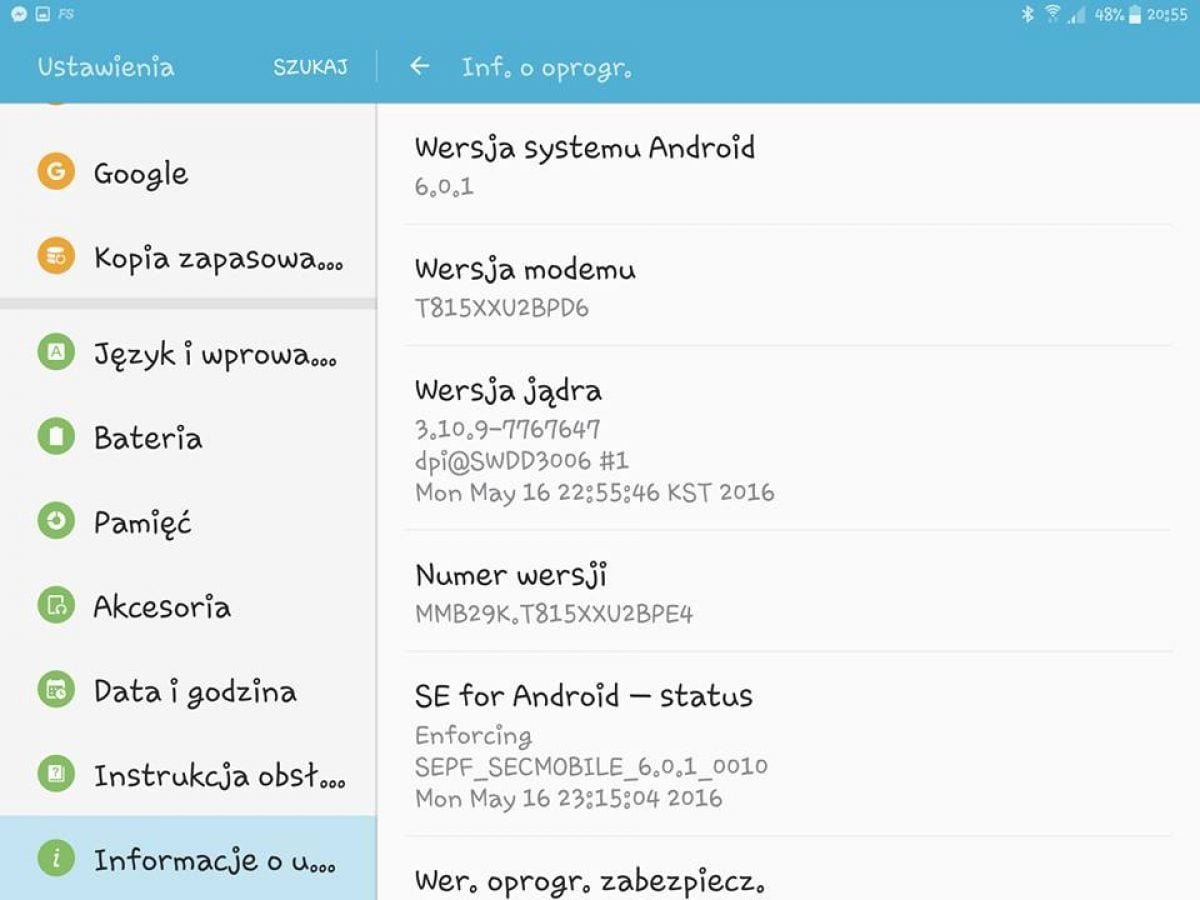Open Instrukcja obsł... settings entry
The image size is (1200, 900).
tap(188, 774)
